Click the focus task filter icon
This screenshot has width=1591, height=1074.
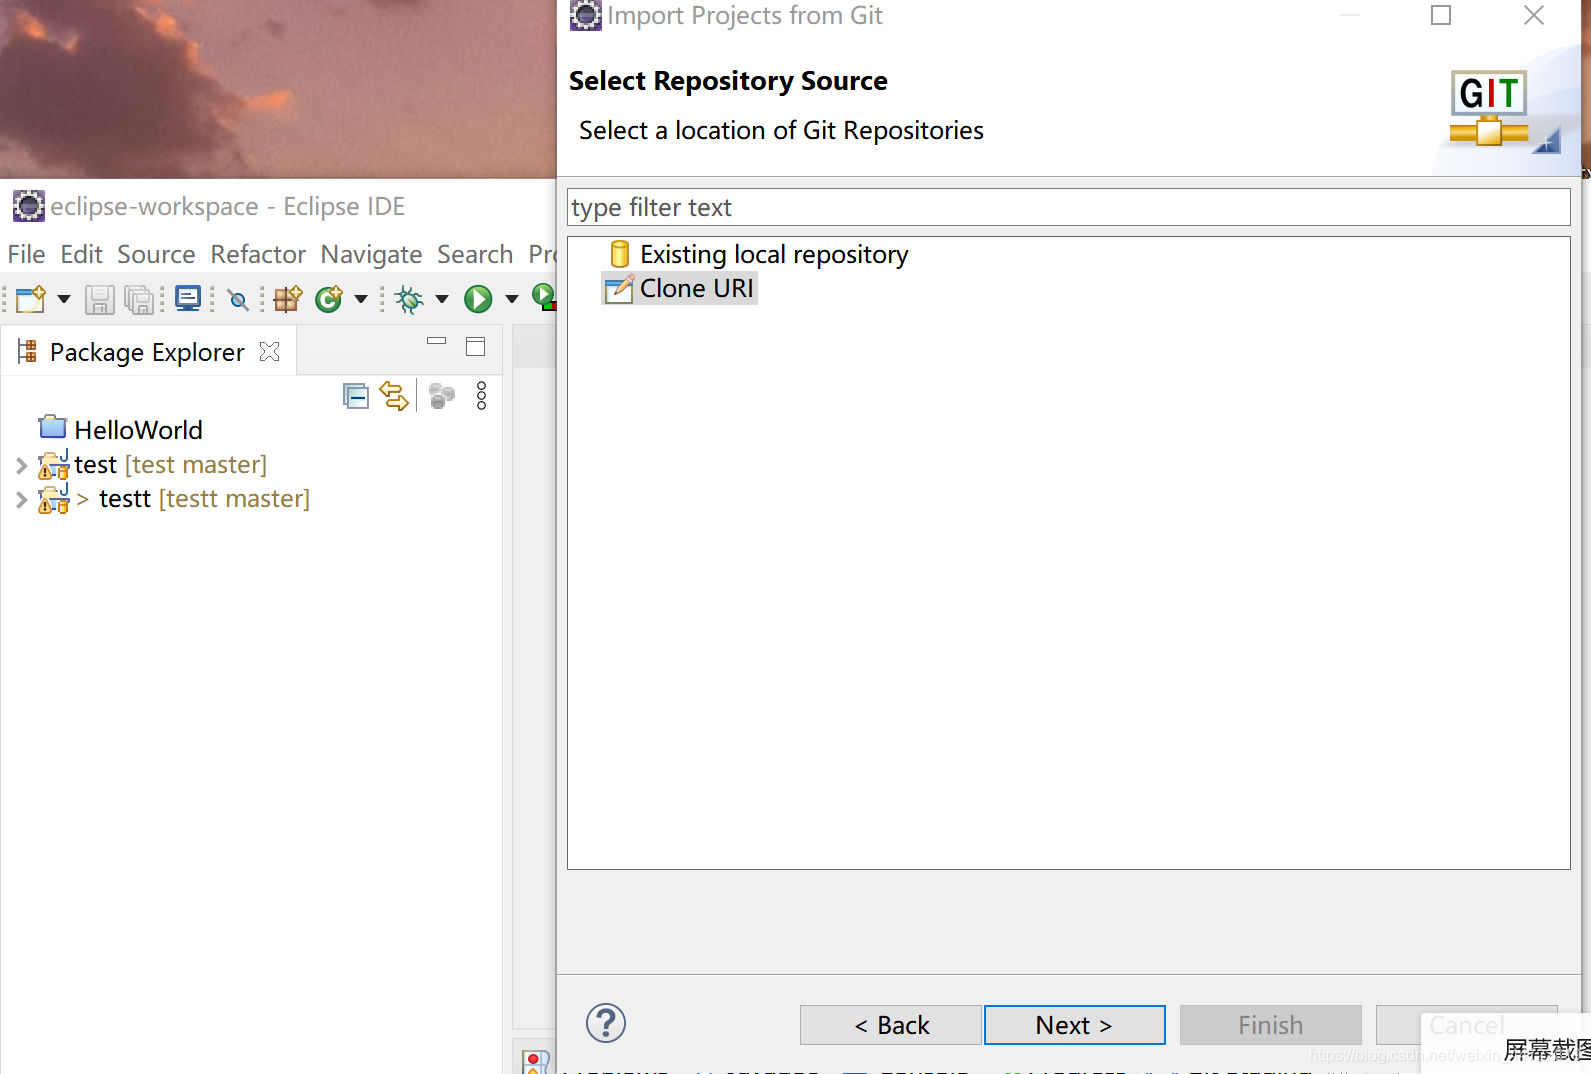tap(442, 396)
